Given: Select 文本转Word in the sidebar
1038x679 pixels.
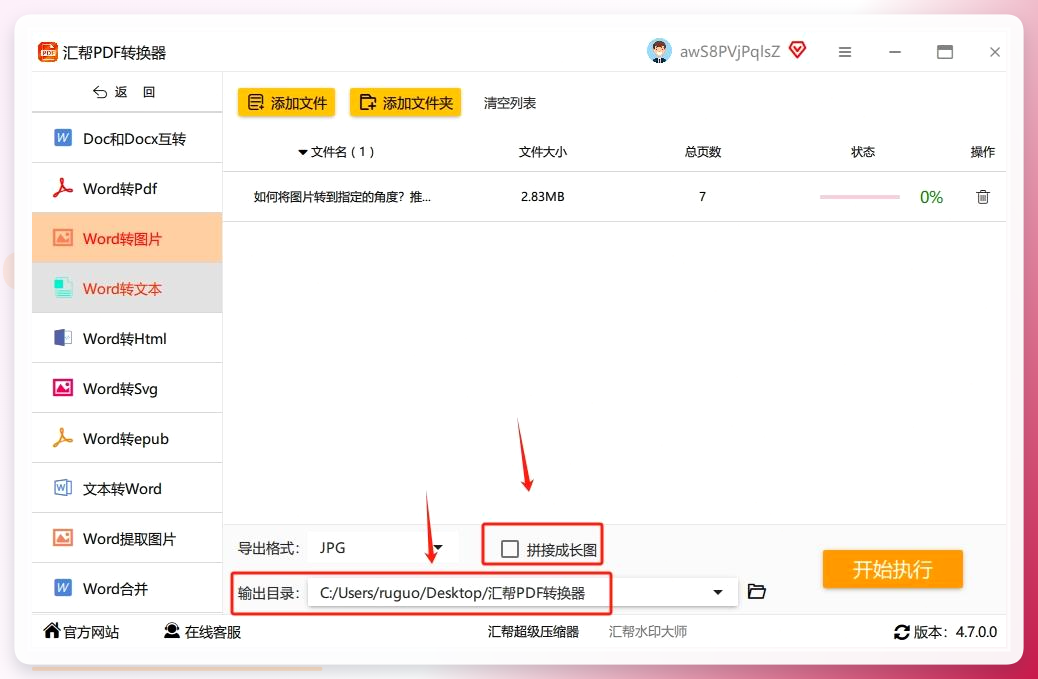Looking at the screenshot, I should pyautogui.click(x=127, y=488).
